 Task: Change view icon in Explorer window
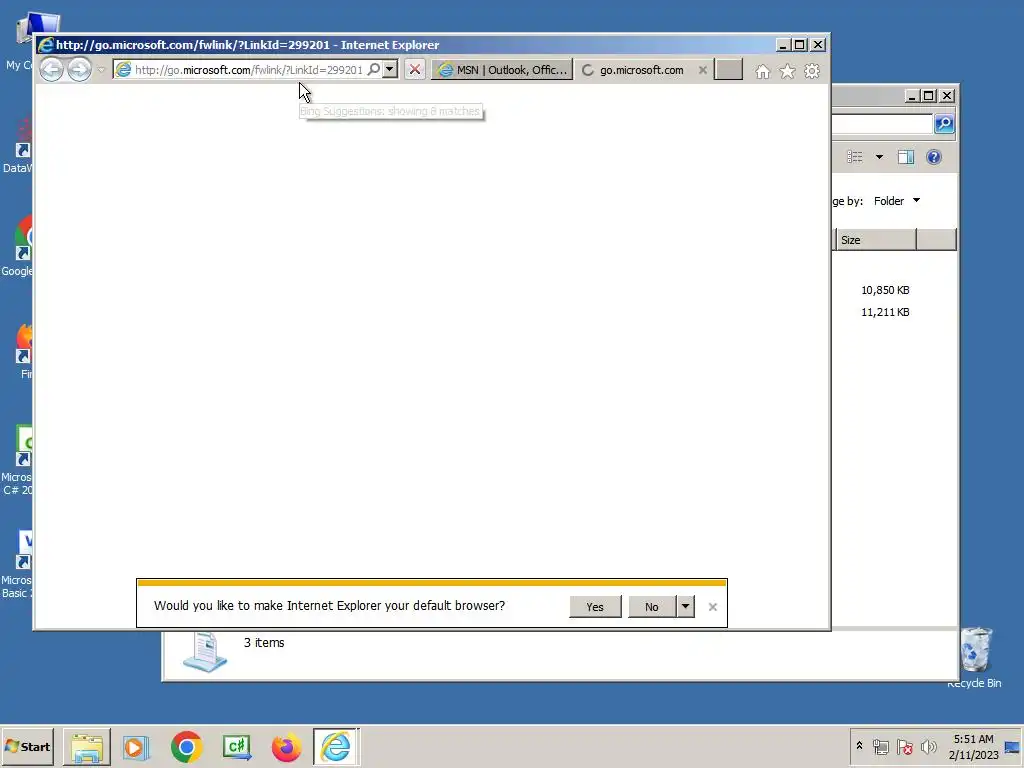(855, 157)
